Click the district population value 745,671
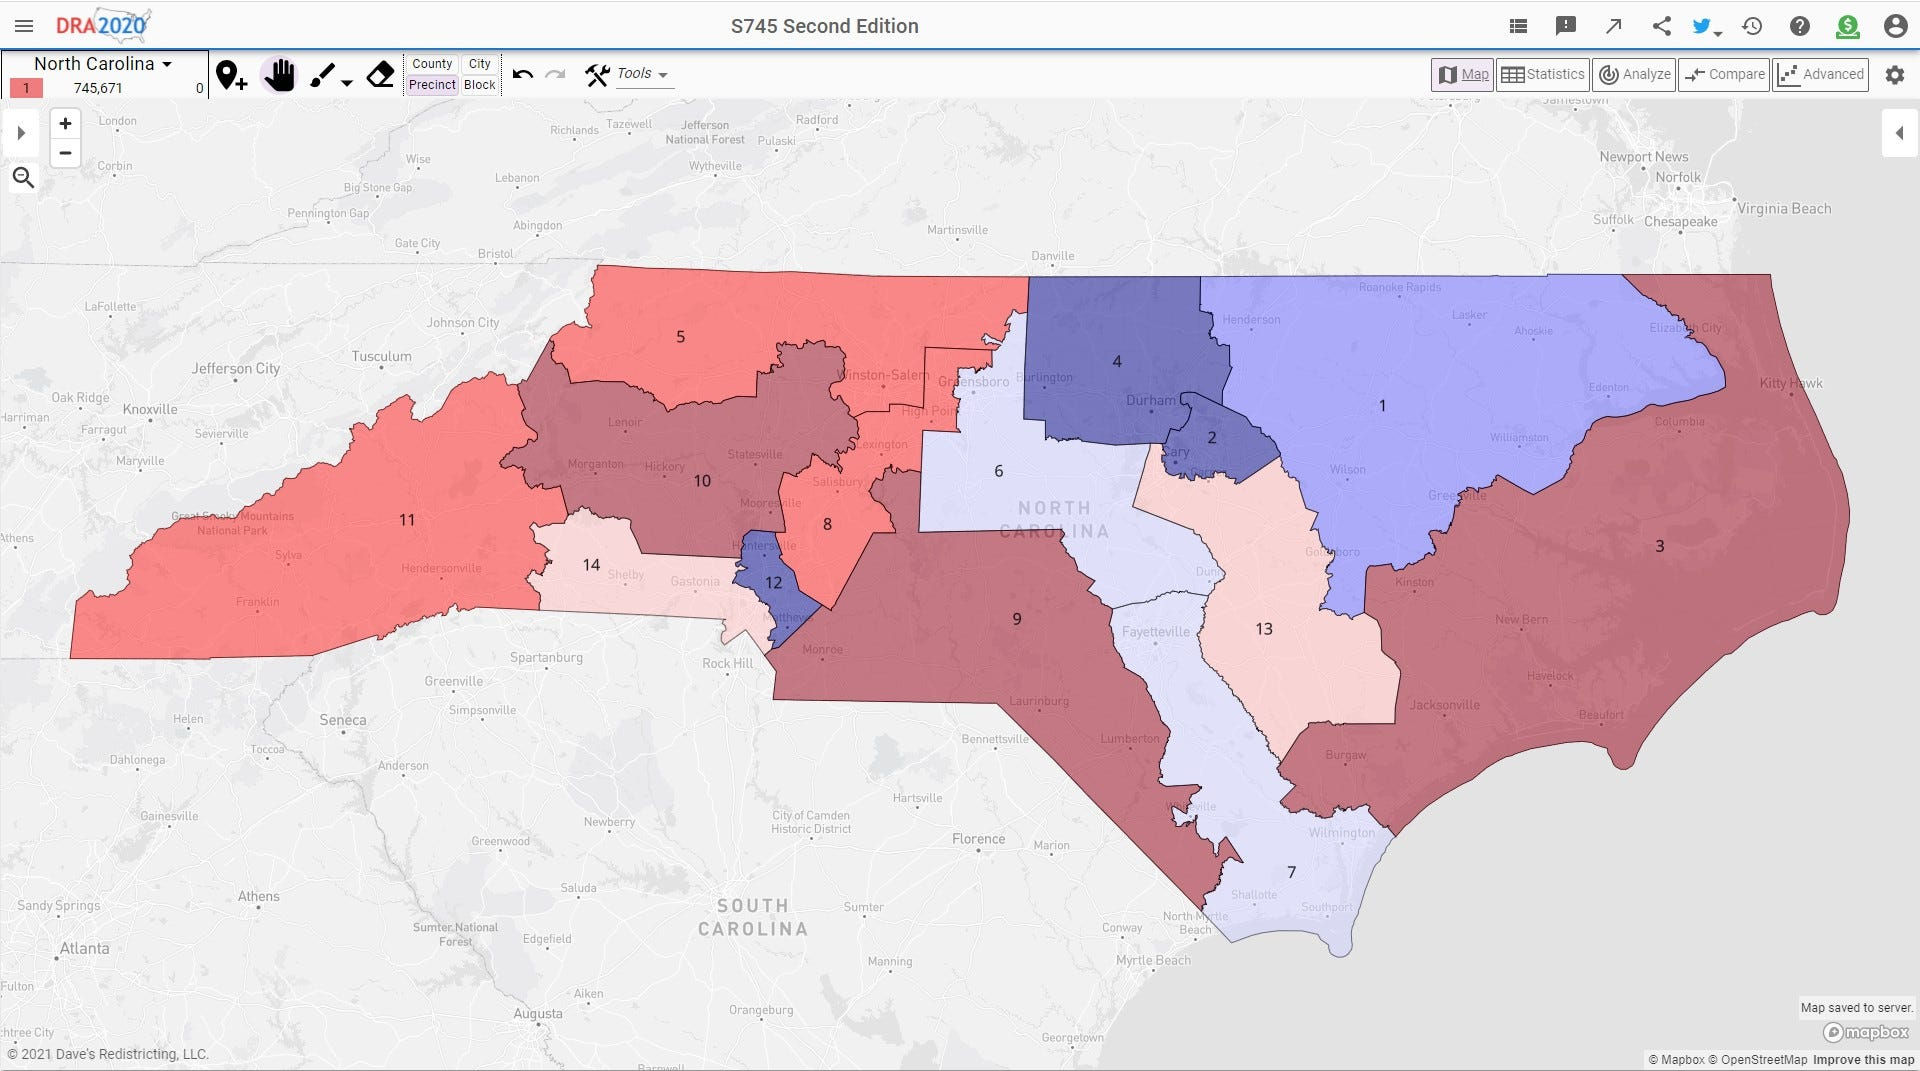Screen dimensions: 1920x1071 click(x=98, y=88)
